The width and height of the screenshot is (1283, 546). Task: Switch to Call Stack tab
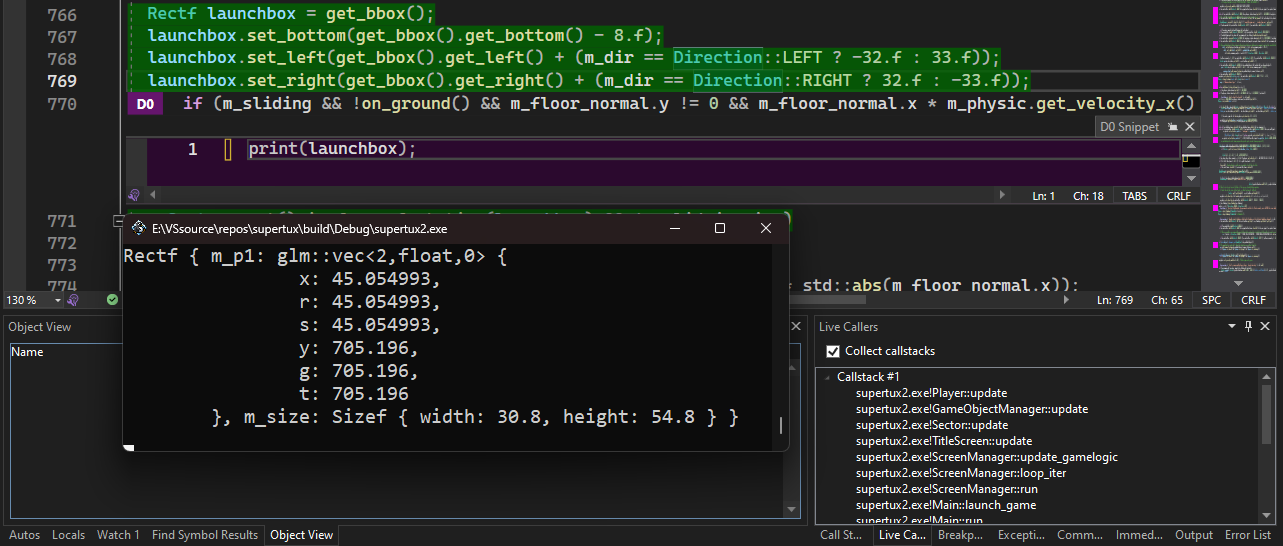841,535
